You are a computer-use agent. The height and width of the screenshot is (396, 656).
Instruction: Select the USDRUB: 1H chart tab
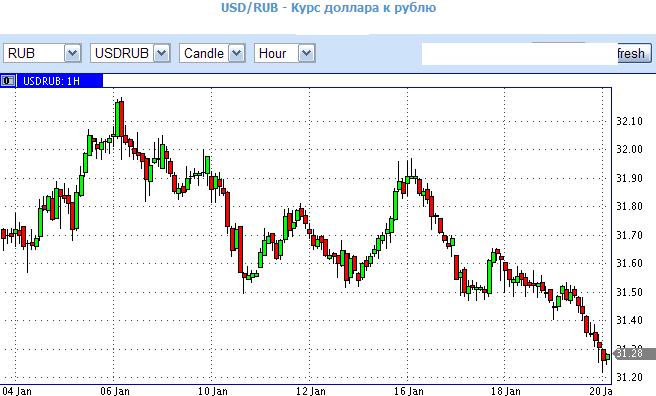click(x=51, y=81)
